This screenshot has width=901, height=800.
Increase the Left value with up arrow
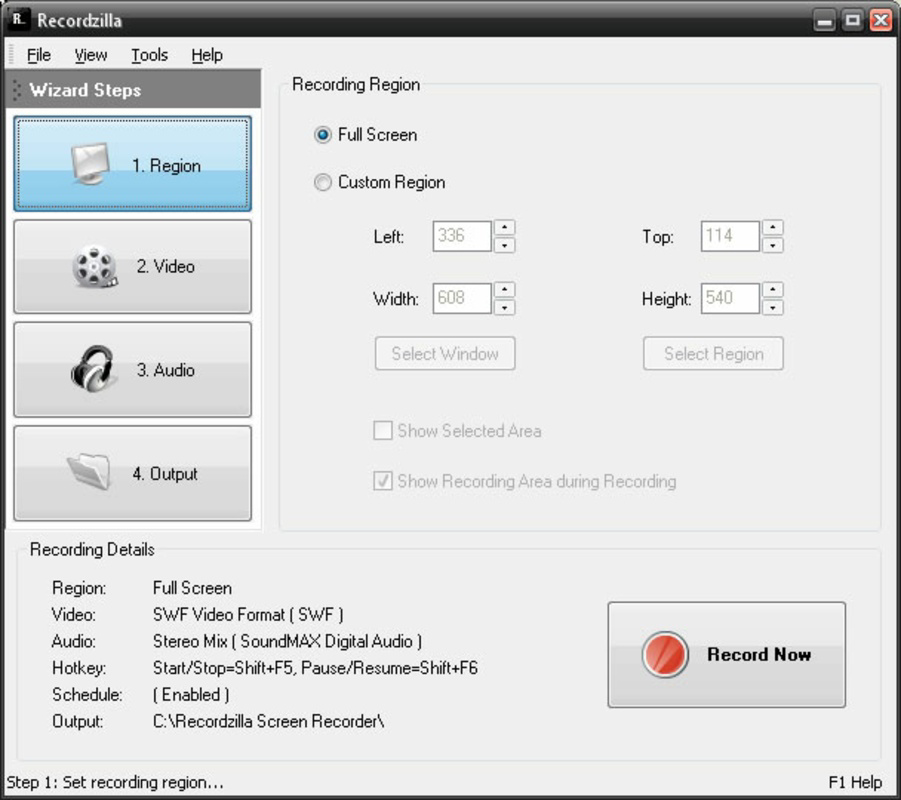(x=505, y=228)
